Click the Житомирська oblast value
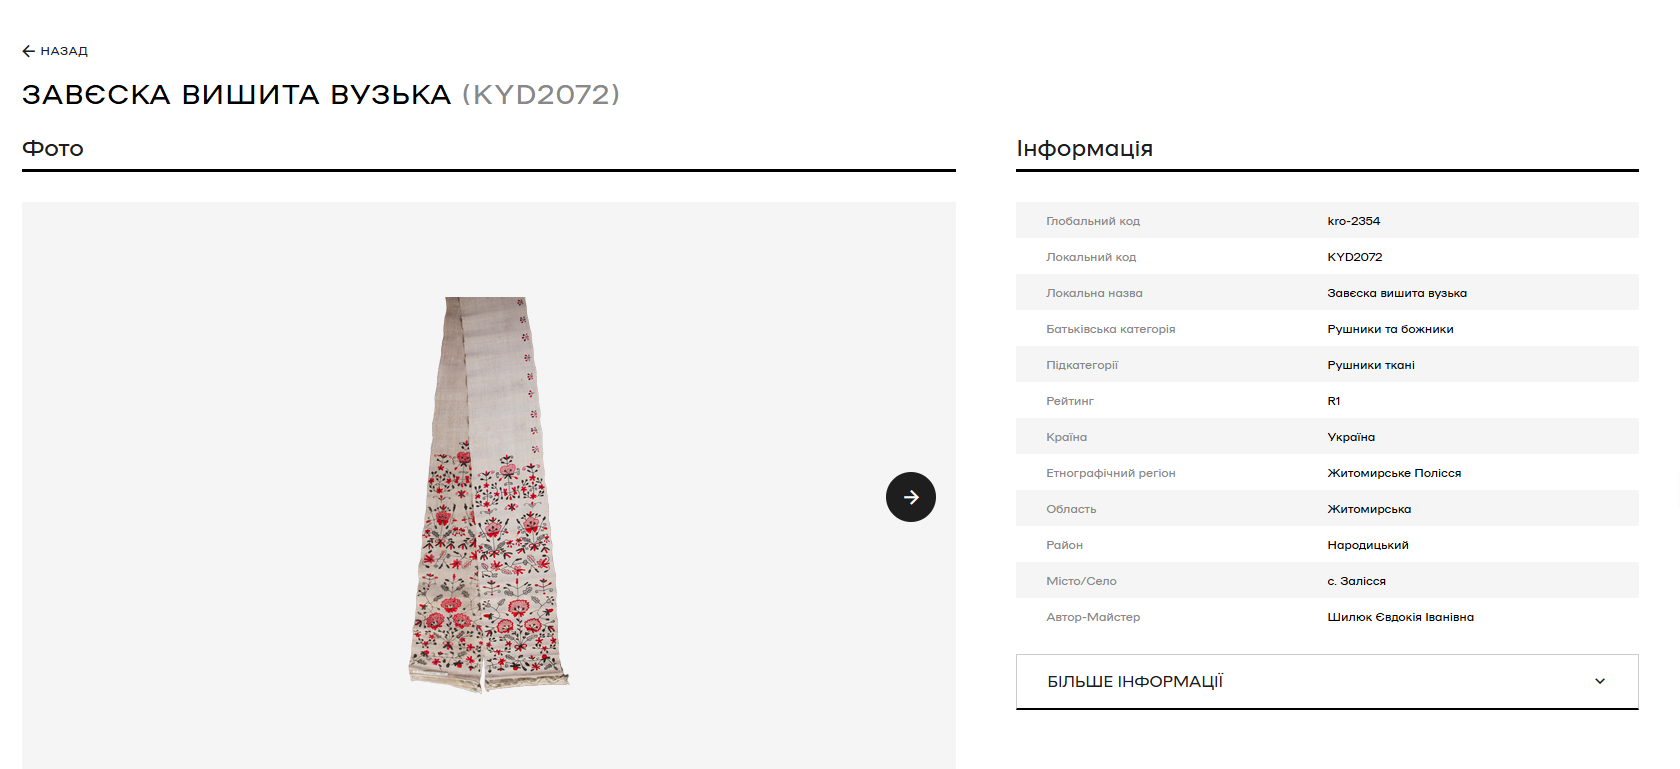 pyautogui.click(x=1369, y=509)
